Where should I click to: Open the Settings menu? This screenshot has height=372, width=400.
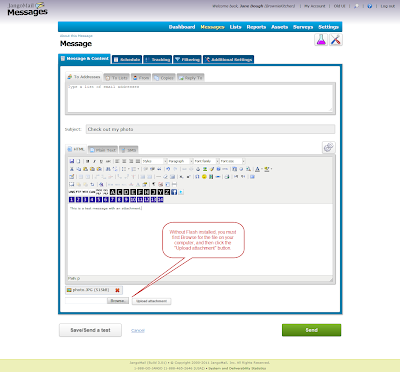(x=328, y=27)
